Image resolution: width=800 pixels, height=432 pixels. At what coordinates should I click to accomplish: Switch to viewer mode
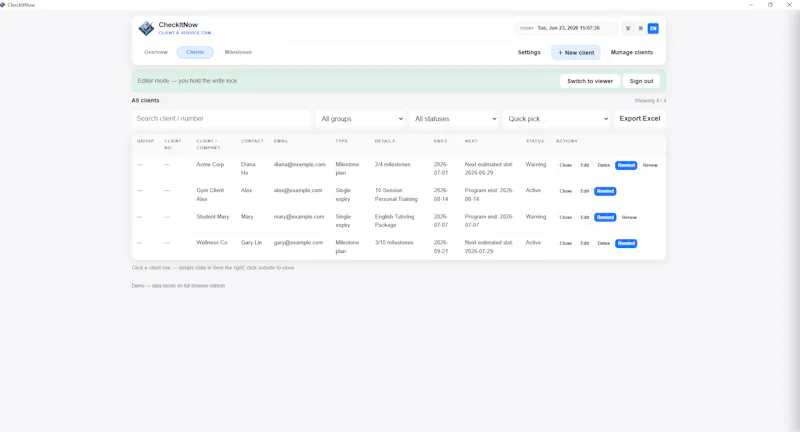click(x=590, y=81)
